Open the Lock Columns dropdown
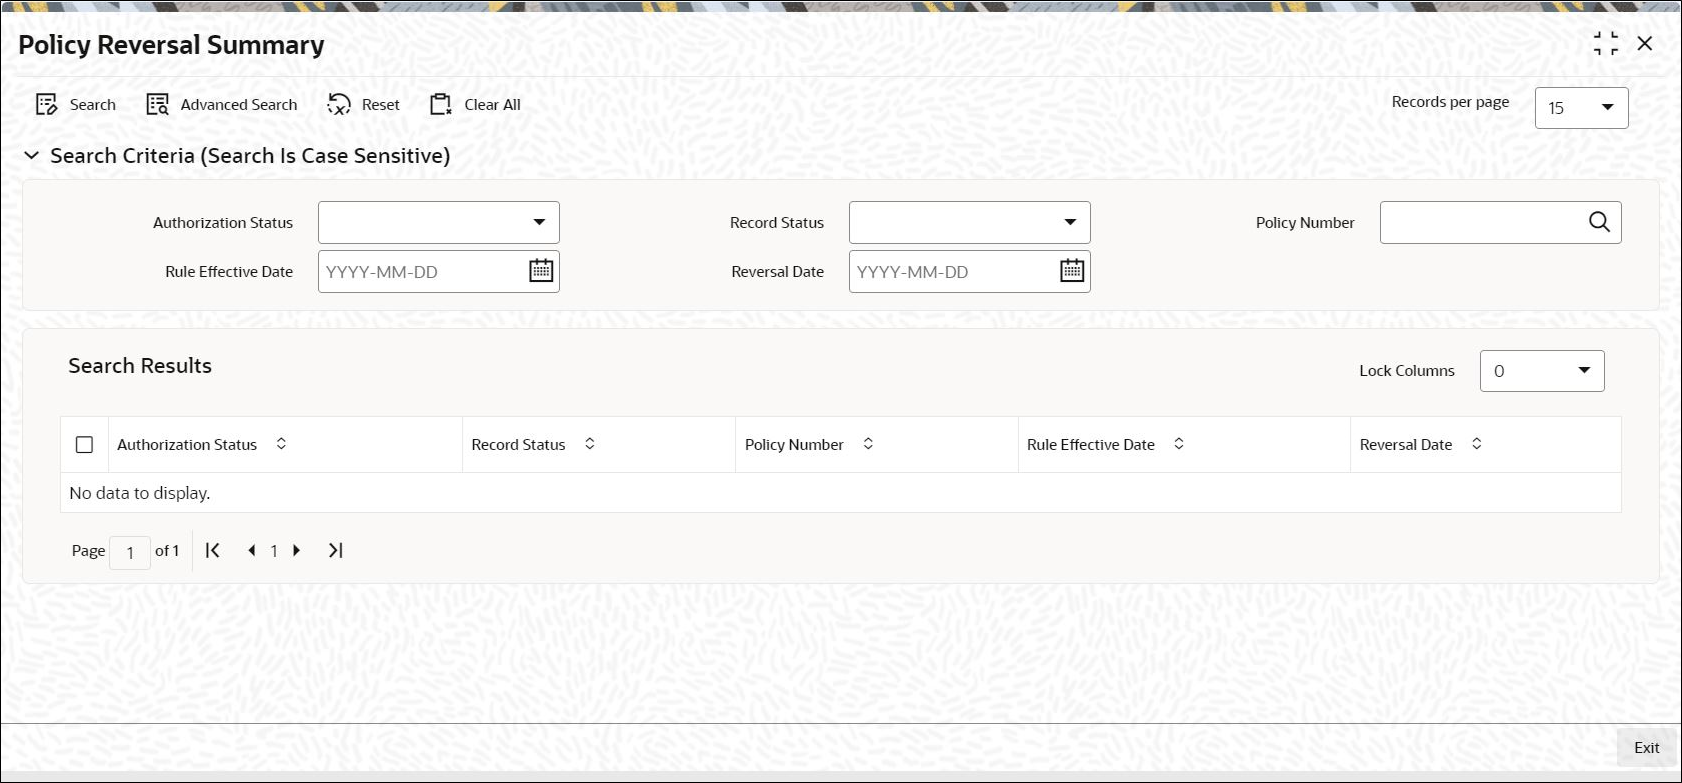1682x783 pixels. [x=1542, y=371]
